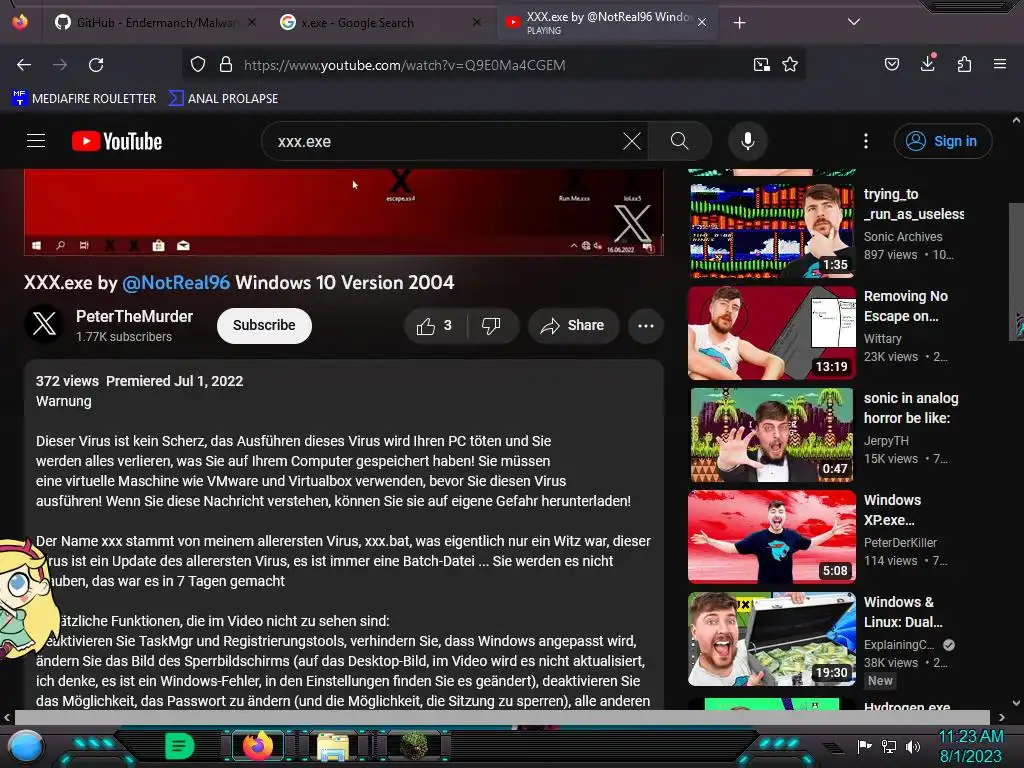Switch to x.exe Google Search tab

[x=381, y=22]
